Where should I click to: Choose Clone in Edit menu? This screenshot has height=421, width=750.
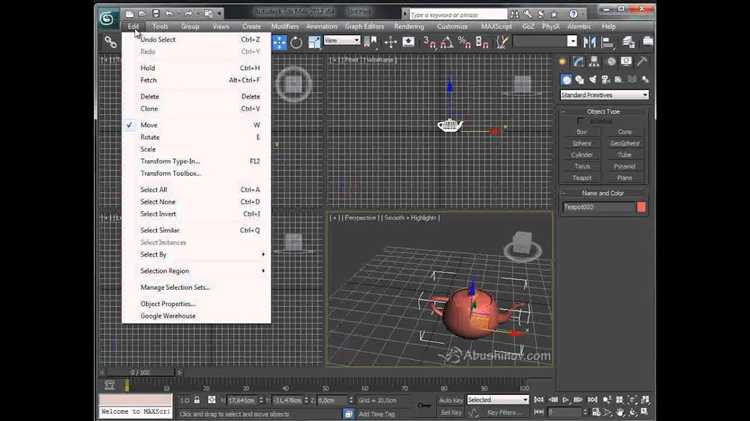pos(196,109)
